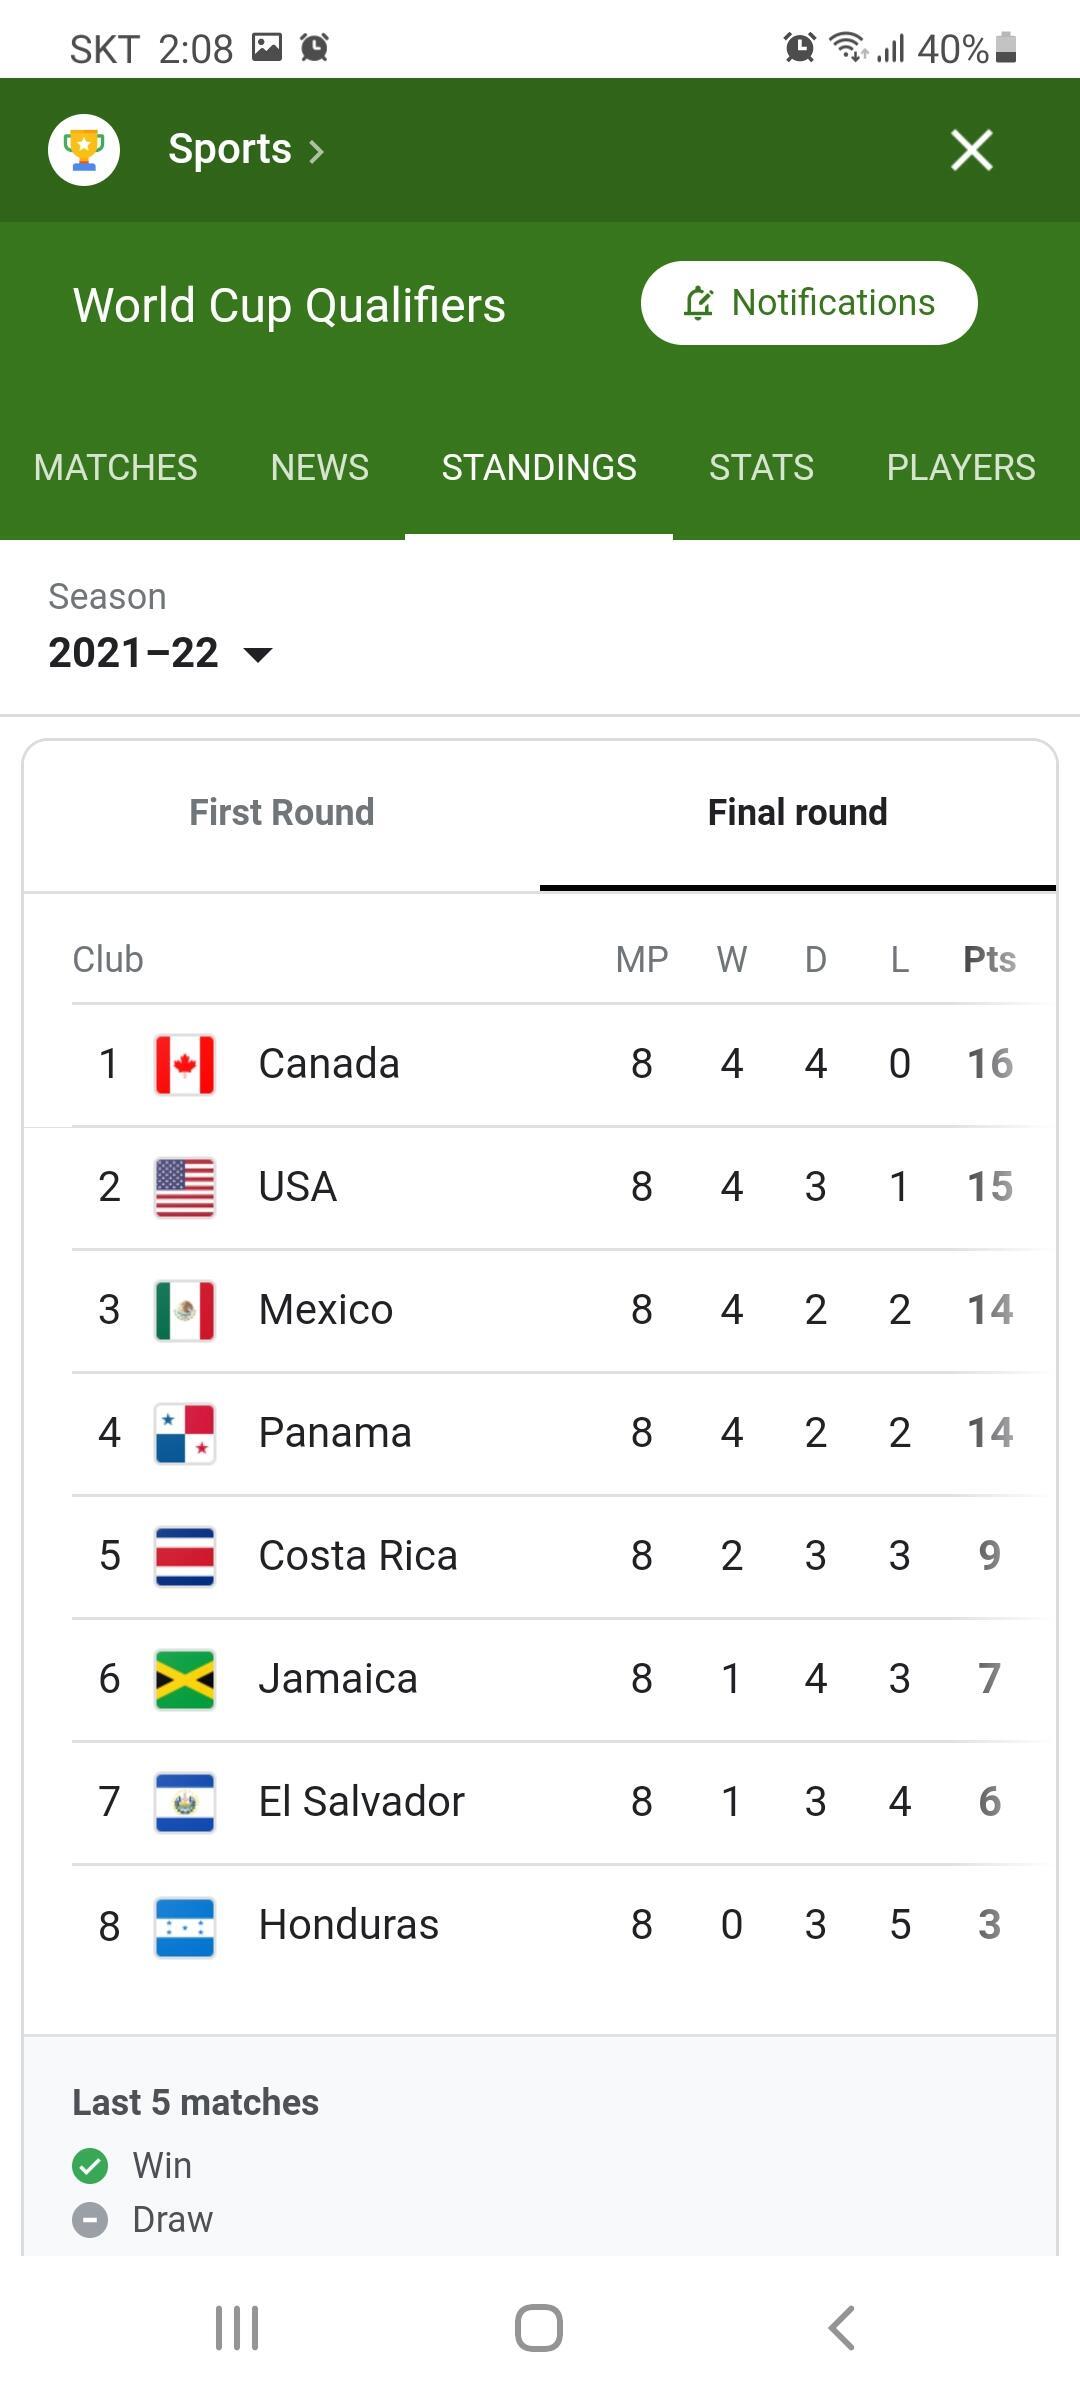Tap the Panama flag icon

coord(185,1433)
